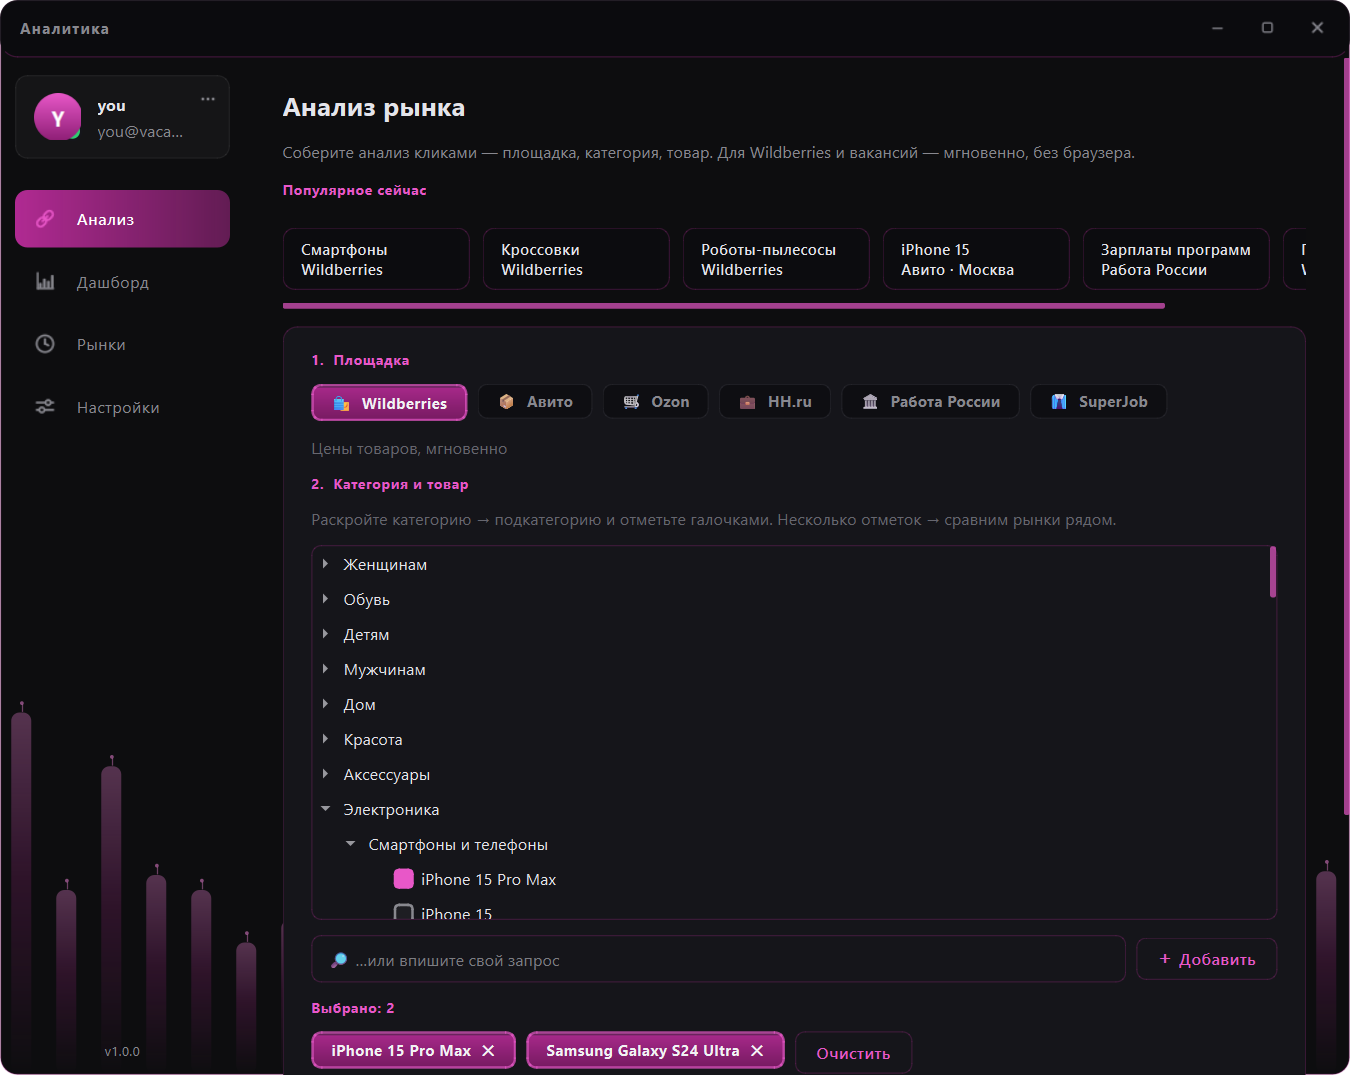The image size is (1350, 1075).
Task: Click the + Добавить button
Action: pos(1207,959)
